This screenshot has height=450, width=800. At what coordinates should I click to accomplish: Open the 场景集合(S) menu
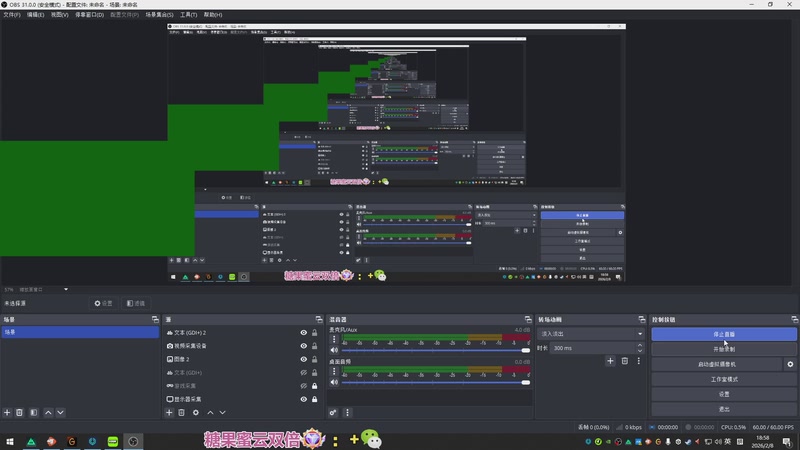pos(159,15)
